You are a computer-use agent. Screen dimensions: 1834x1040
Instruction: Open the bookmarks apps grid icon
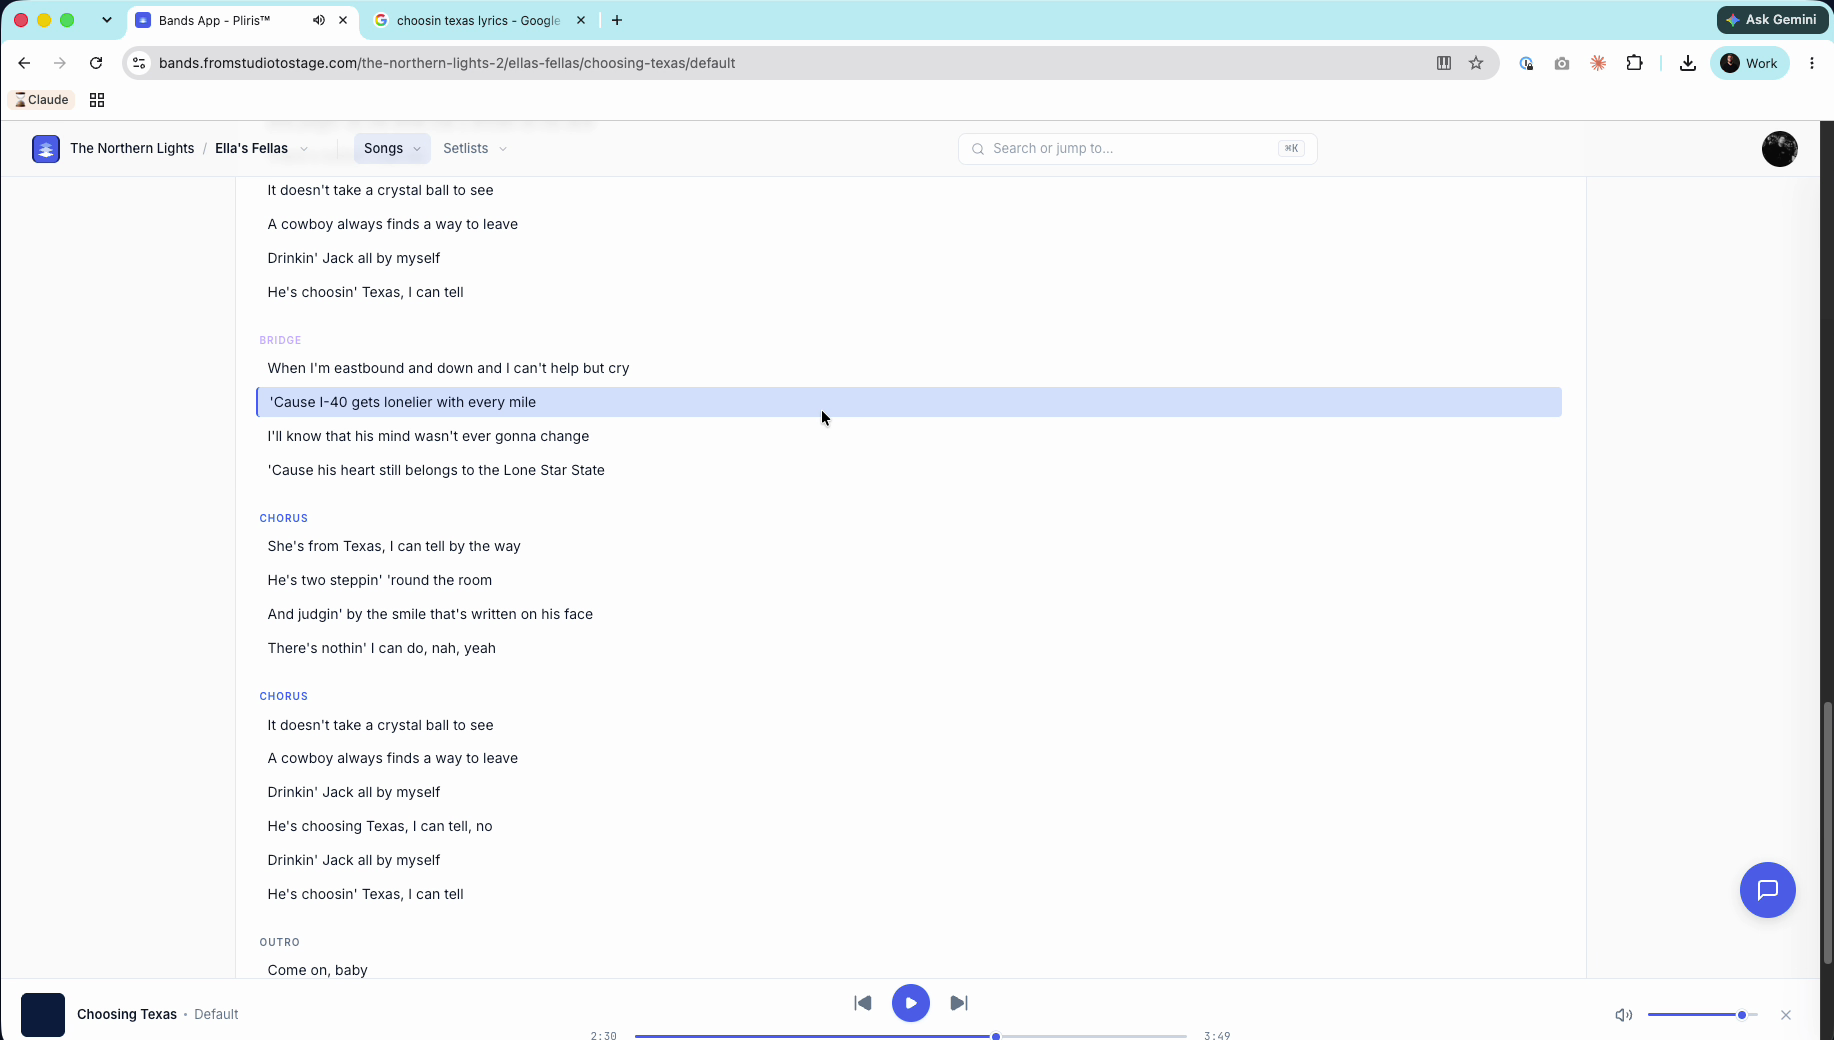tap(97, 100)
